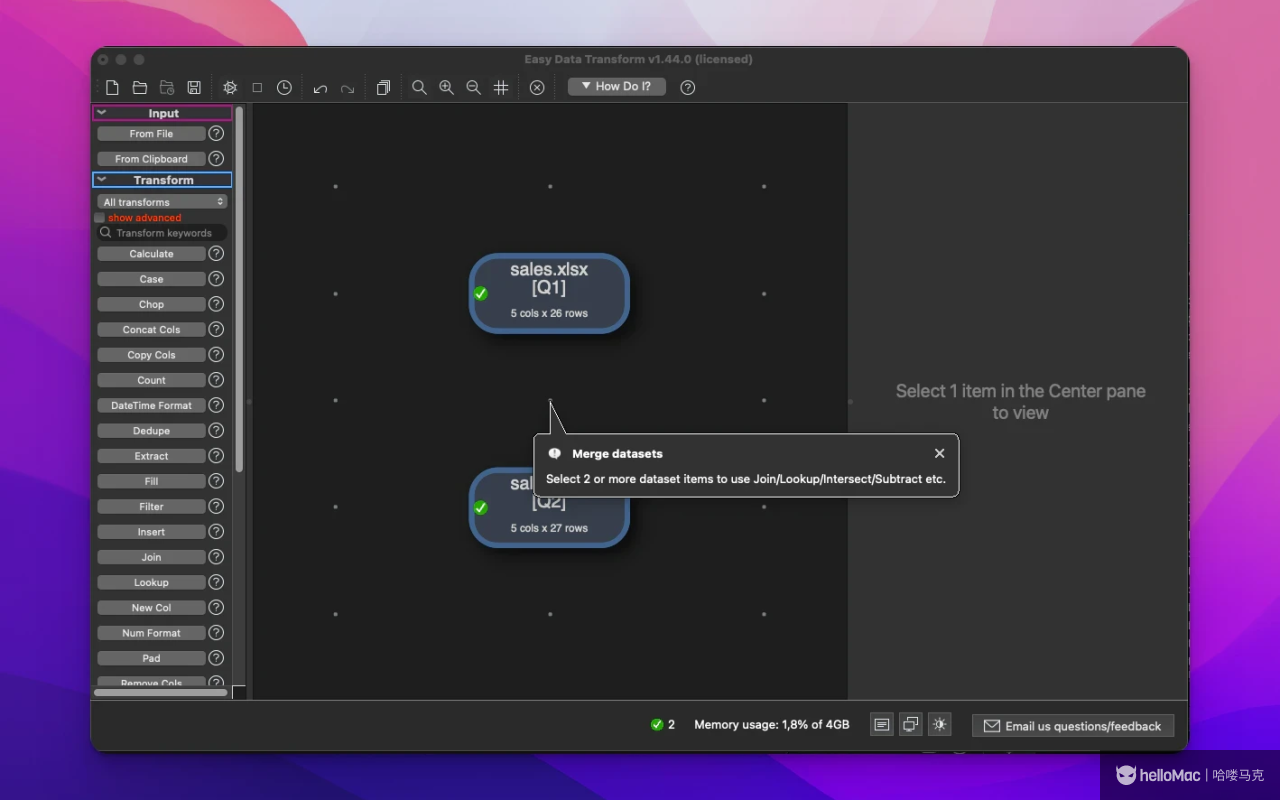
Task: Click the From Clipboard button
Action: pos(151,158)
